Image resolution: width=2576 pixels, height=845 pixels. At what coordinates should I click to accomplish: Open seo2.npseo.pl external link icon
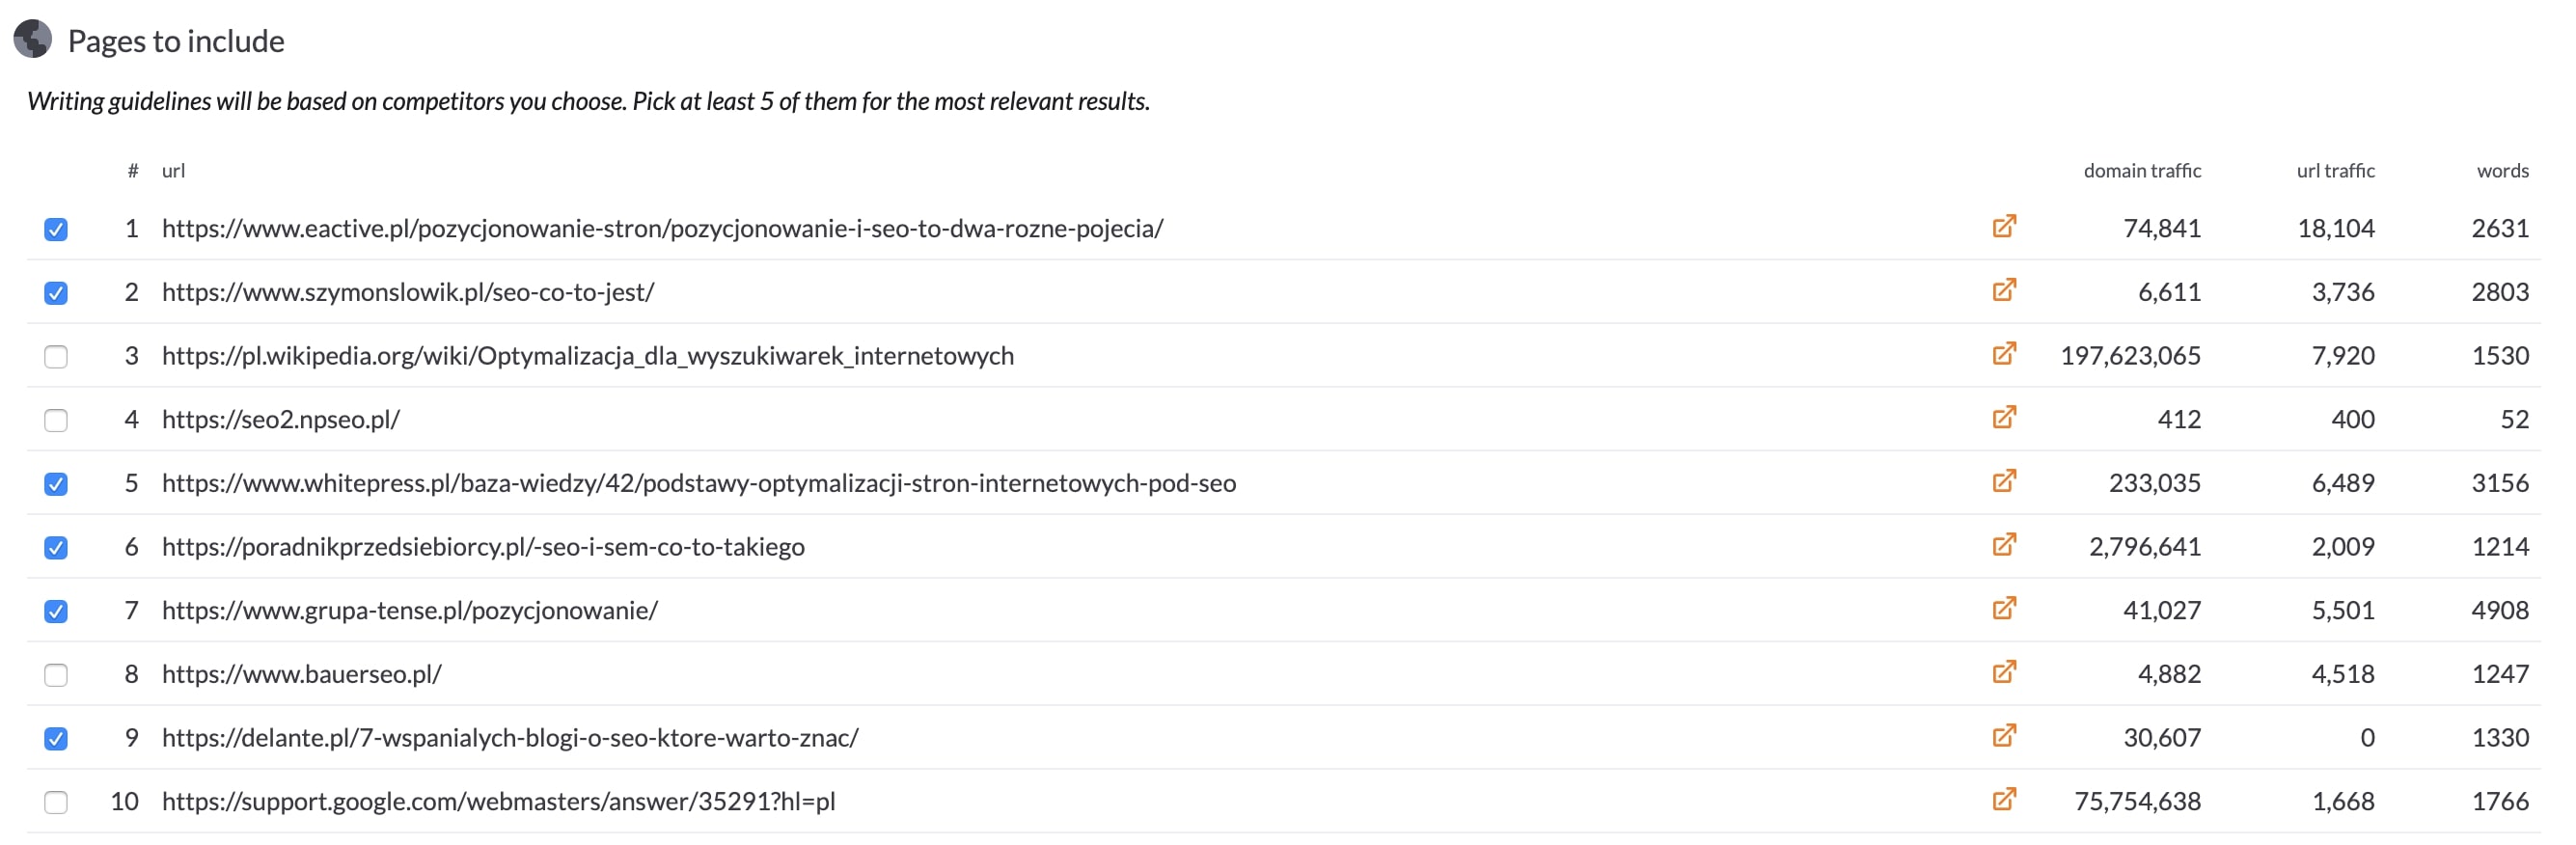point(2004,417)
